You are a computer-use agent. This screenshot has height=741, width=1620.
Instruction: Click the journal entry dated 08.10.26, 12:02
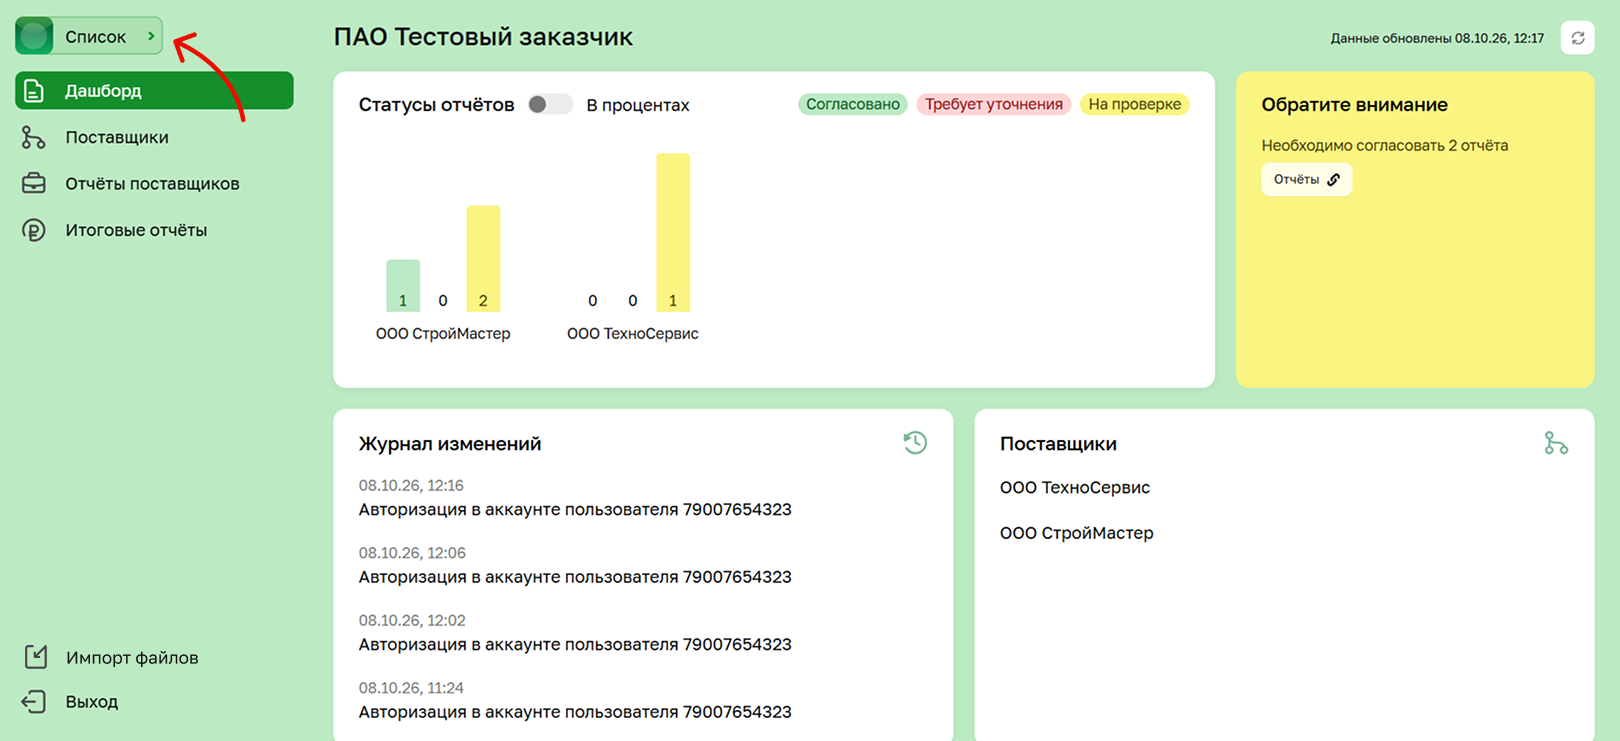[575, 633]
